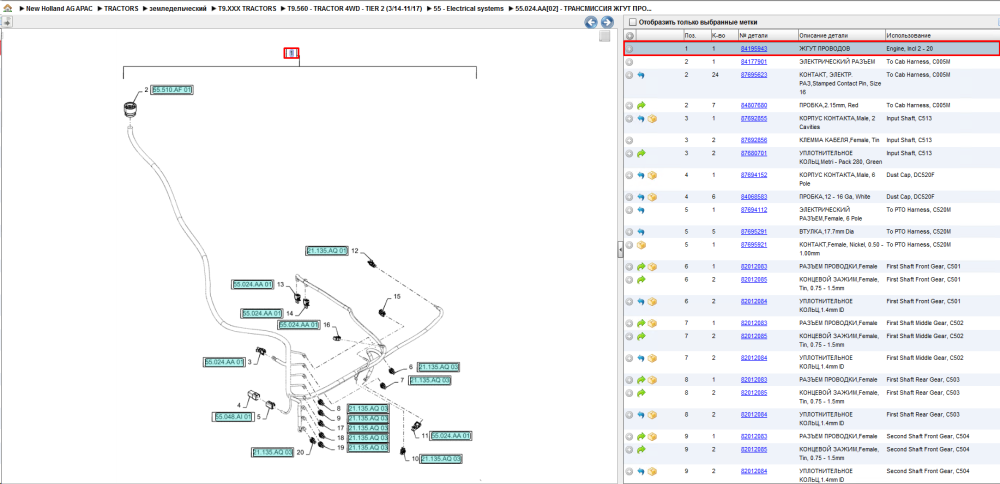This screenshot has height=484, width=1000.
Task: Enable 'Отобразить только выбранные метки' checkbox
Action: tap(633, 22)
